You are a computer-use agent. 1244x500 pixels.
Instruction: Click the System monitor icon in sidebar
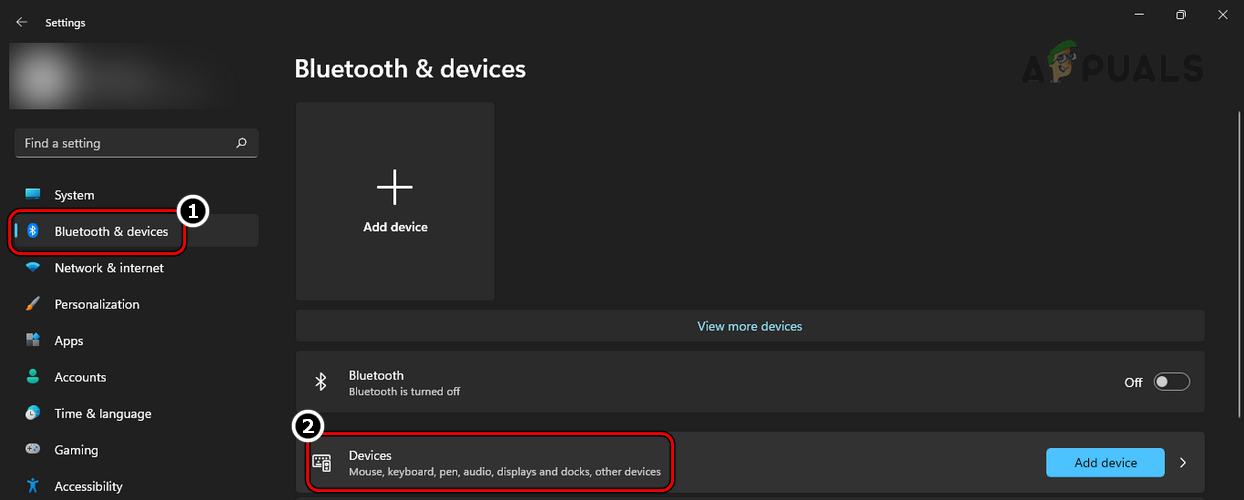coord(33,195)
